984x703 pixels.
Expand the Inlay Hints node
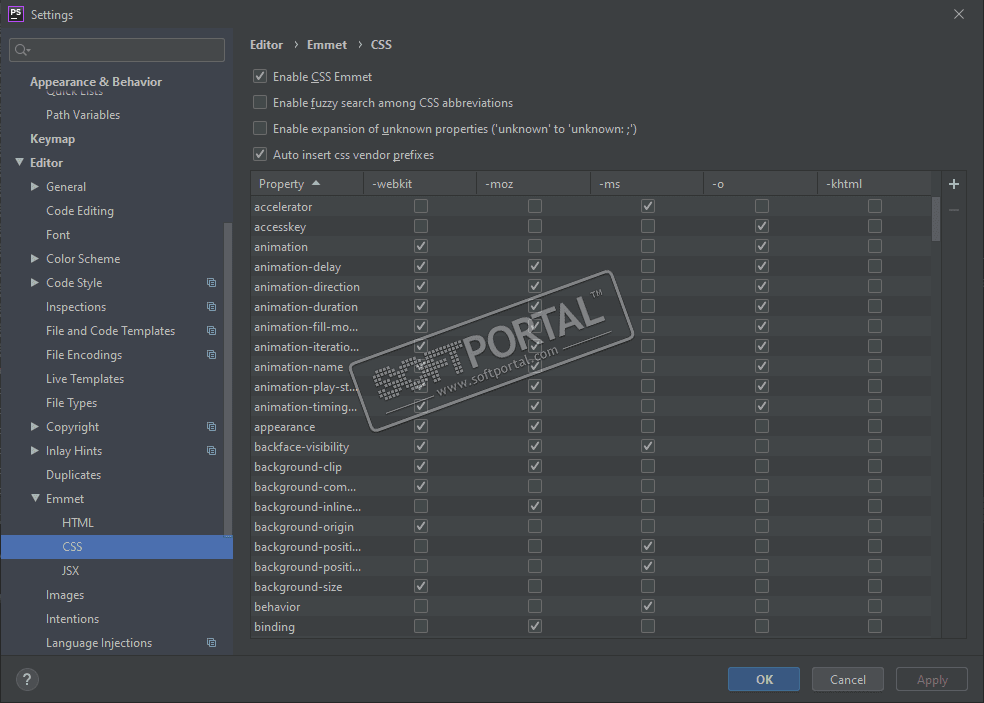coord(35,450)
